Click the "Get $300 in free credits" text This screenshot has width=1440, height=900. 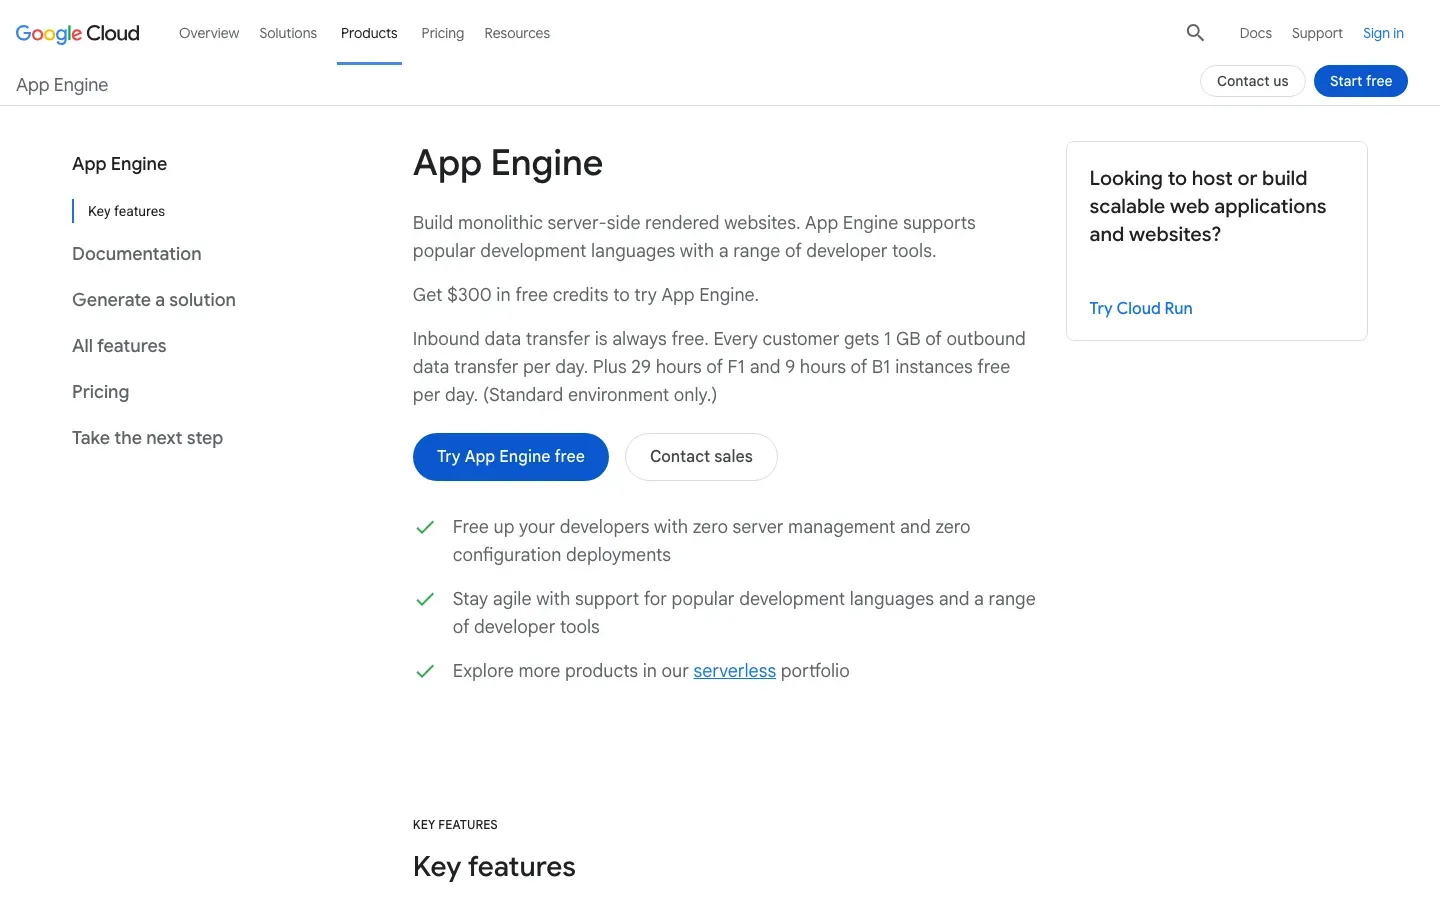585,295
